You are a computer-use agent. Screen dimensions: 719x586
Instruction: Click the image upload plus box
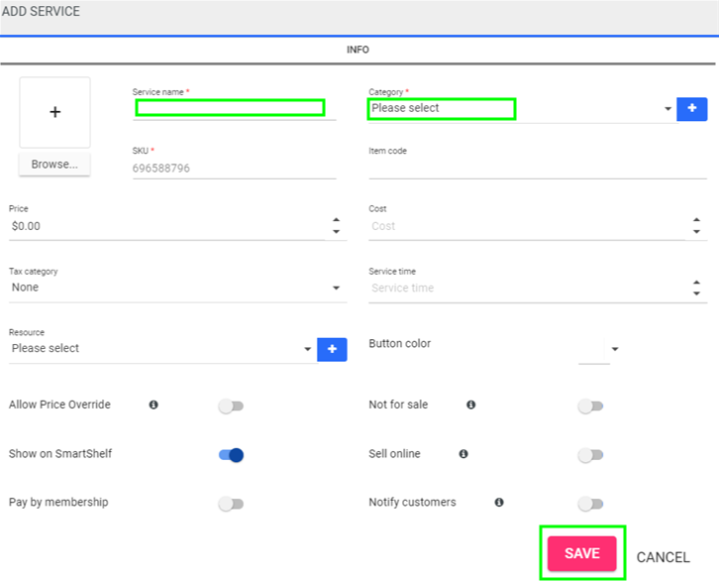point(55,113)
